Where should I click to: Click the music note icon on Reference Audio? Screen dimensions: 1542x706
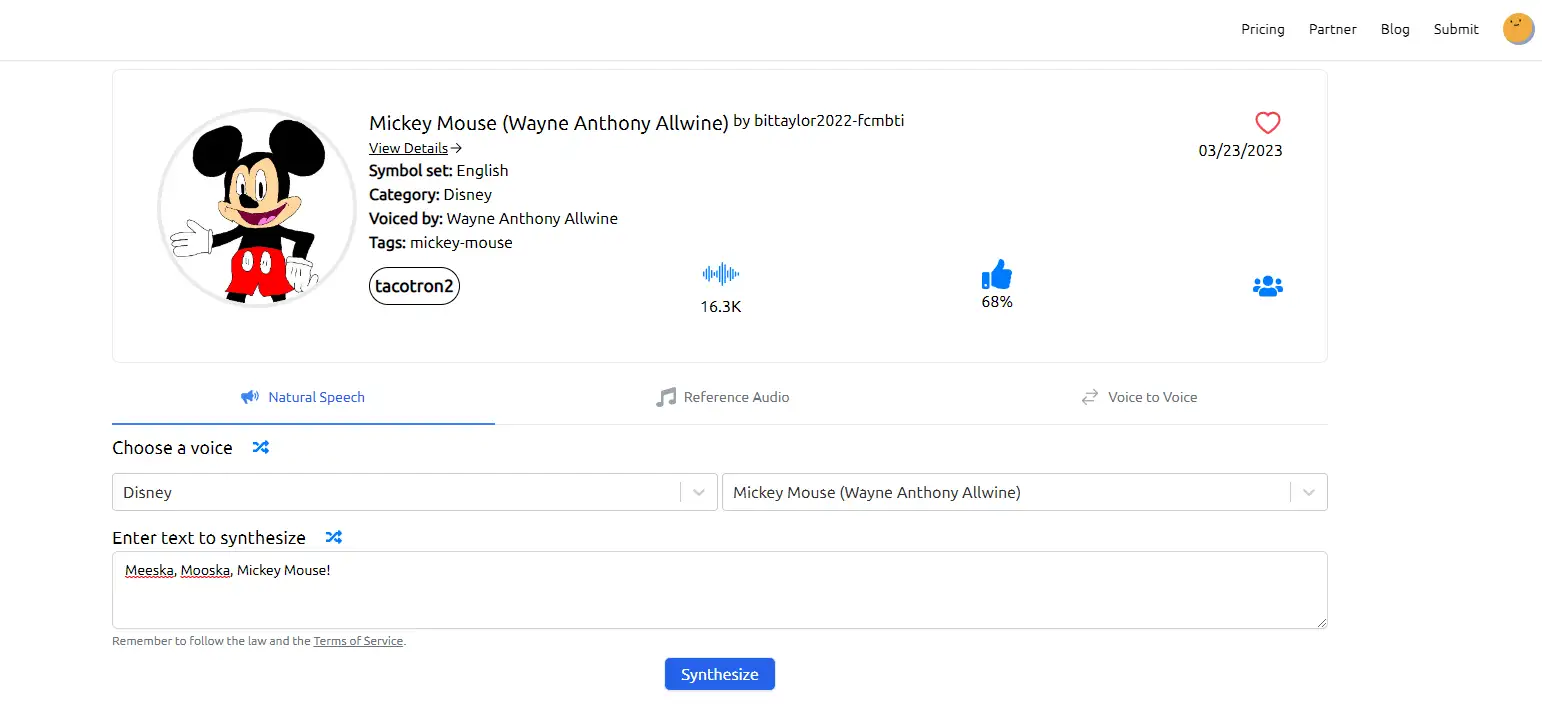pos(666,397)
